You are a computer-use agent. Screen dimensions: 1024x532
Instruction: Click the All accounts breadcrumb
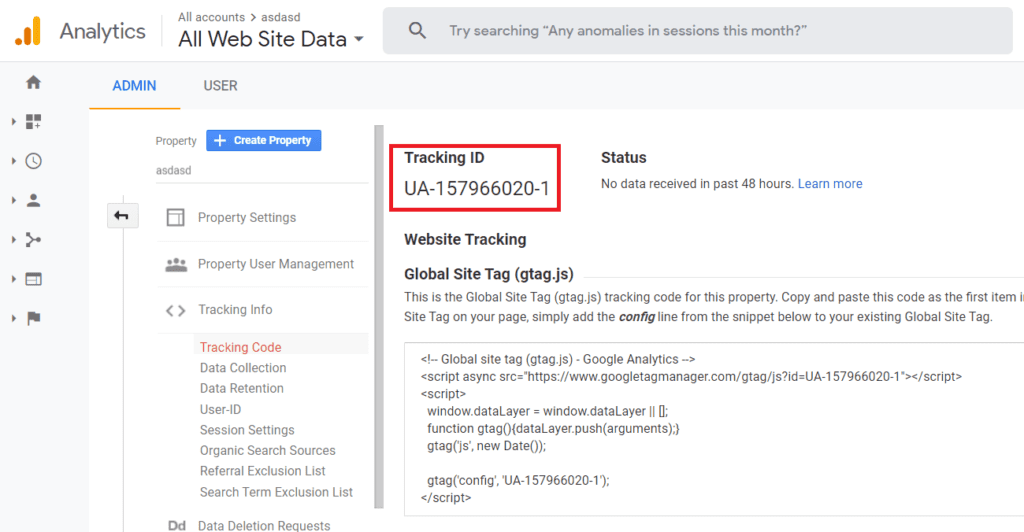point(211,17)
